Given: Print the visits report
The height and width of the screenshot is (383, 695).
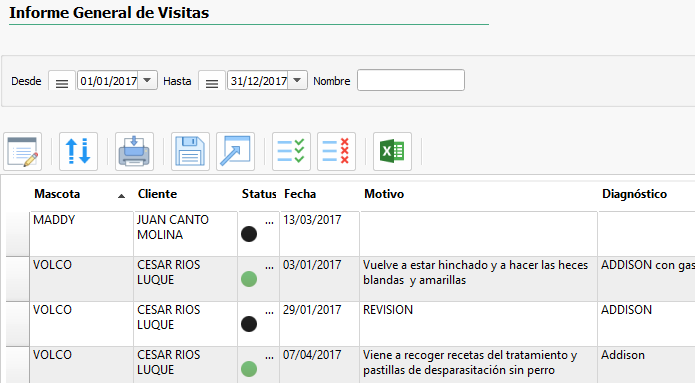Looking at the screenshot, I should pos(134,152).
